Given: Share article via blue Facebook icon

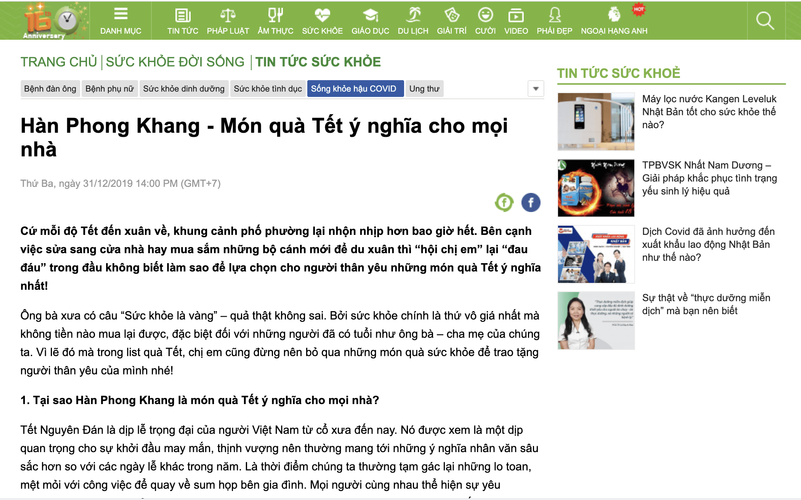Looking at the screenshot, I should (531, 203).
